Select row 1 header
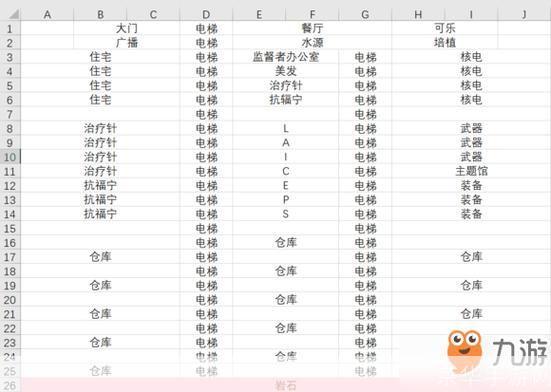 (x=10, y=28)
